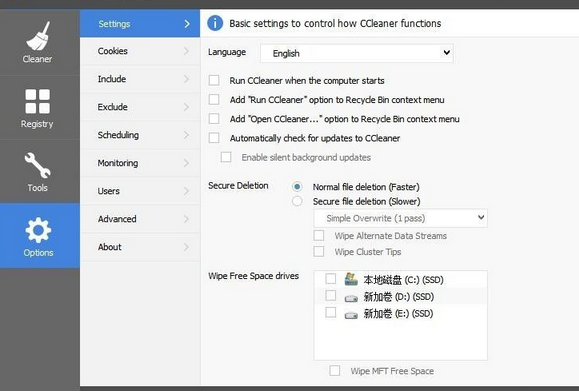579x391 pixels.
Task: Open the Registry grid icon
Action: click(x=37, y=101)
